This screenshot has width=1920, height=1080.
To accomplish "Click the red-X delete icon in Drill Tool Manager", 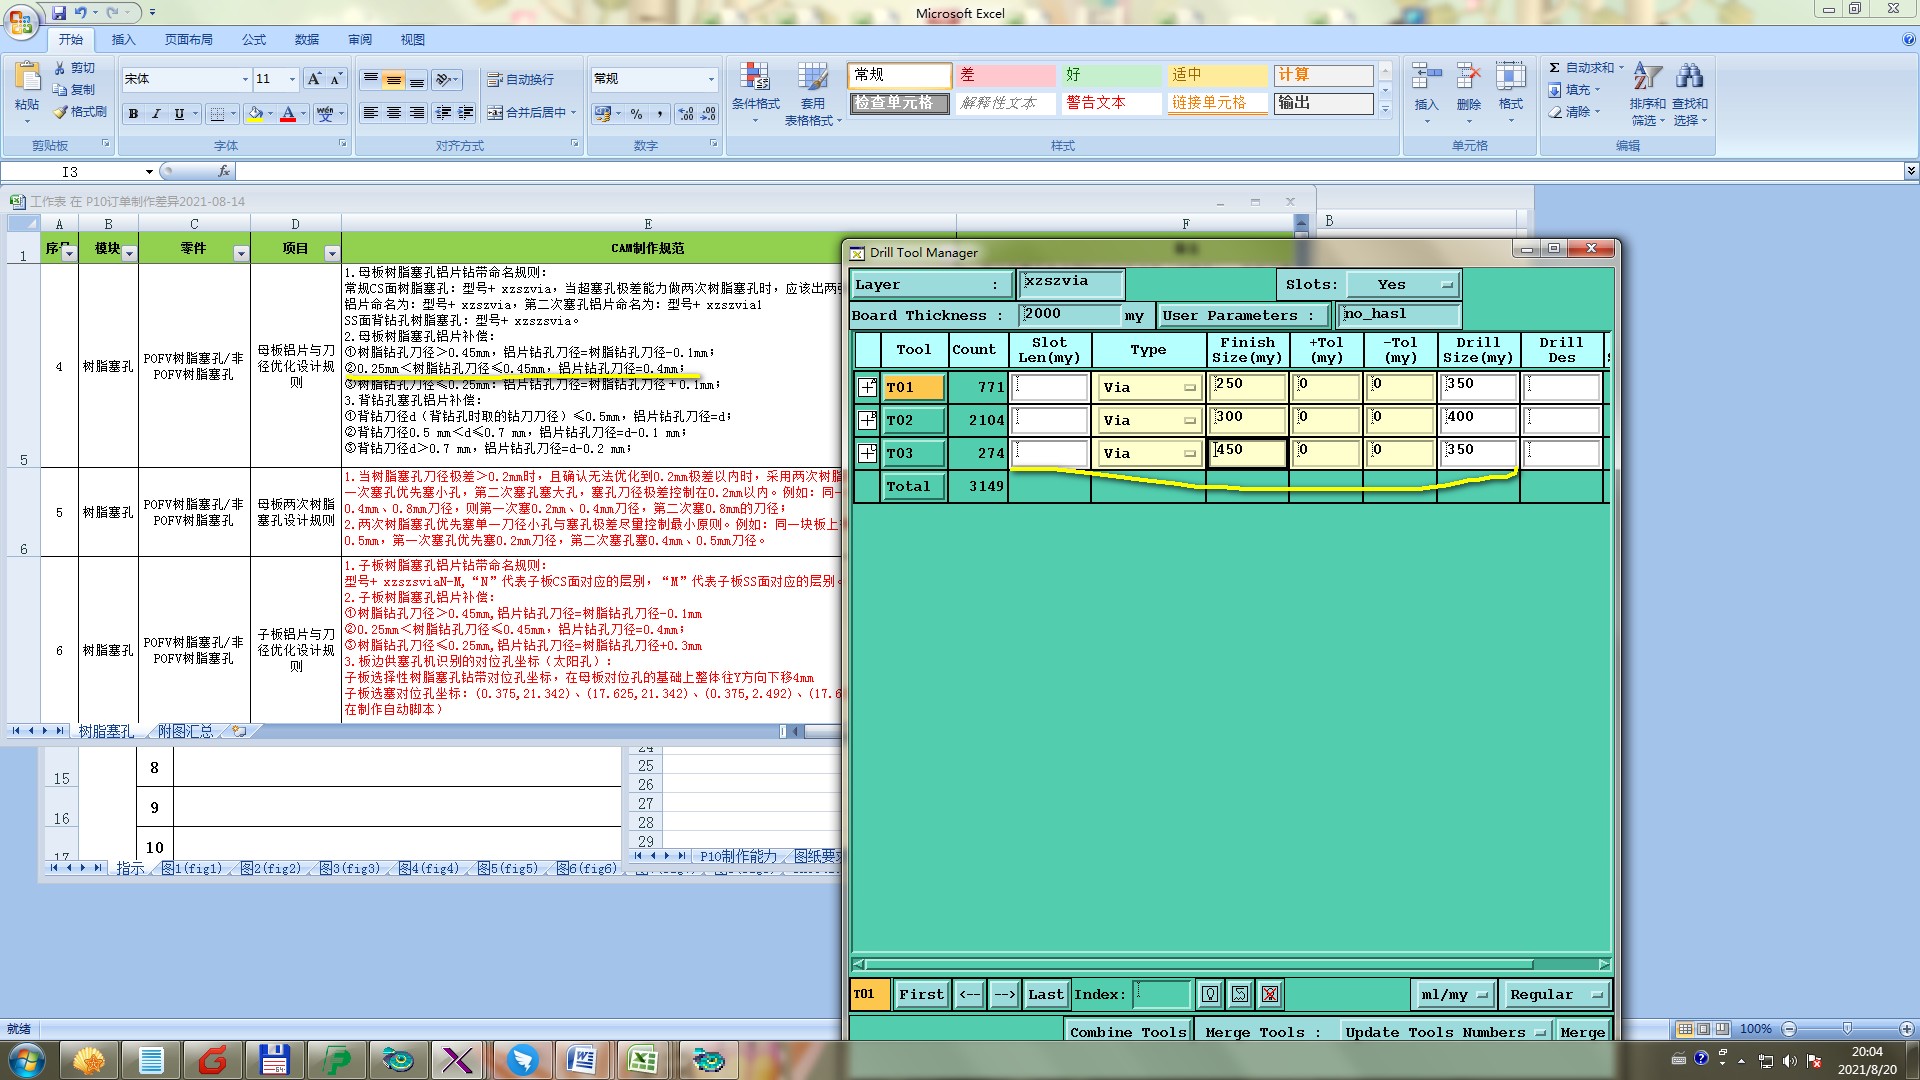I will pyautogui.click(x=1269, y=994).
